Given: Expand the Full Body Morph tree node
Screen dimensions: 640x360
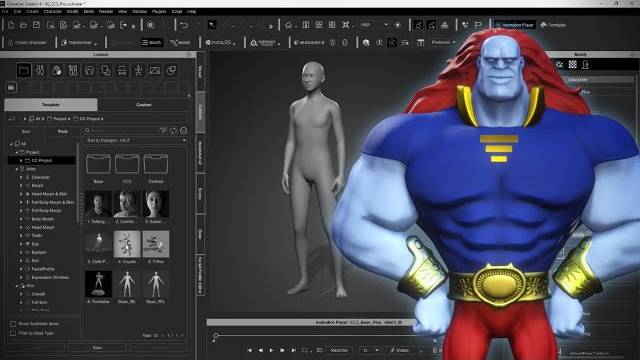Looking at the screenshot, I should [x=21, y=211].
